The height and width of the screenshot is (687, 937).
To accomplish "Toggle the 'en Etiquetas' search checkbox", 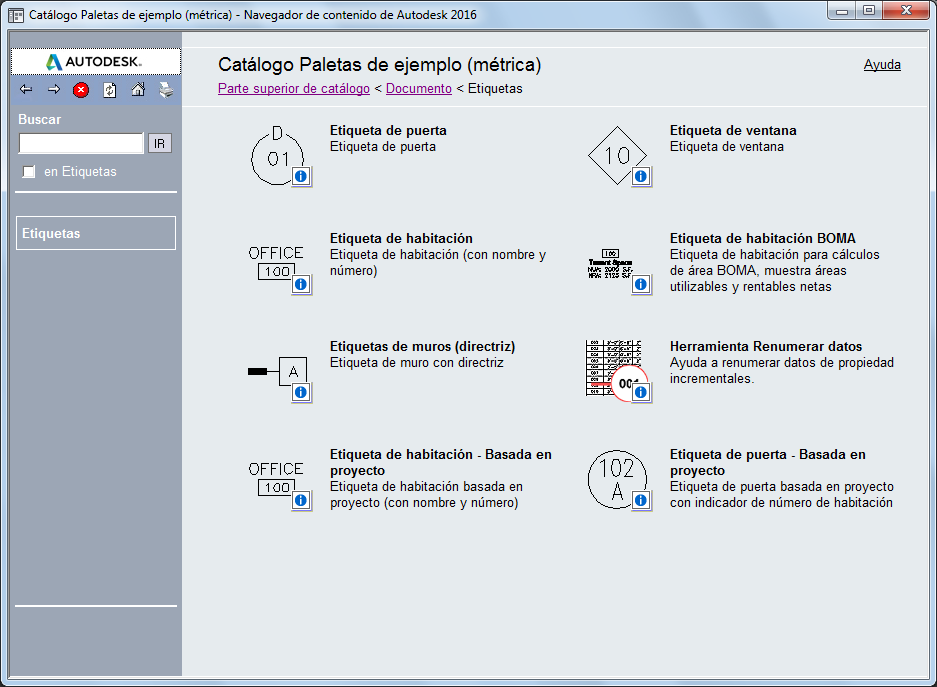I will point(29,172).
